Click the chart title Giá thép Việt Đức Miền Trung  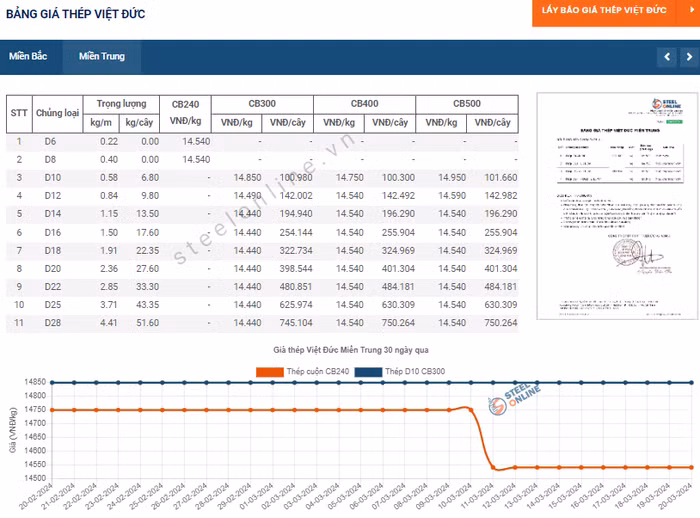point(350,351)
